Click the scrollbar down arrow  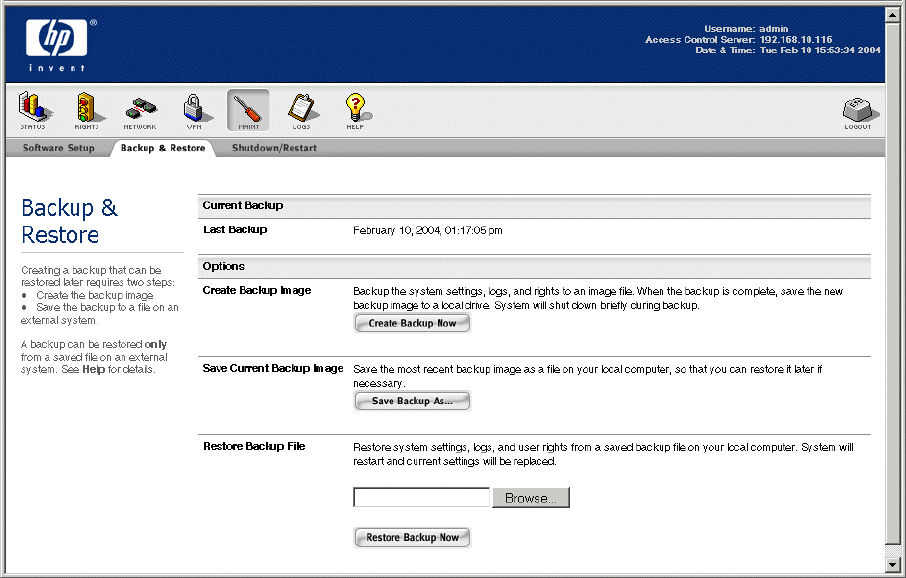[895, 564]
